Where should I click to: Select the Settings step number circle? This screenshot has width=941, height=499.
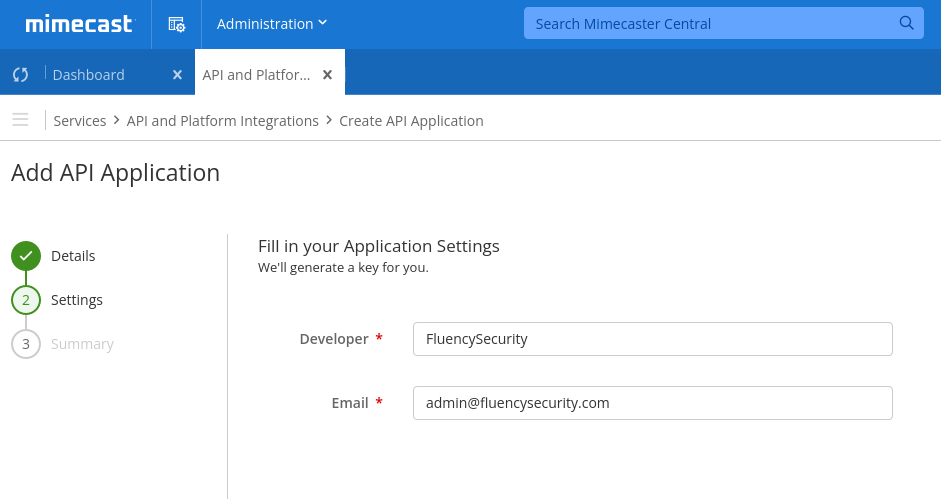(x=26, y=300)
